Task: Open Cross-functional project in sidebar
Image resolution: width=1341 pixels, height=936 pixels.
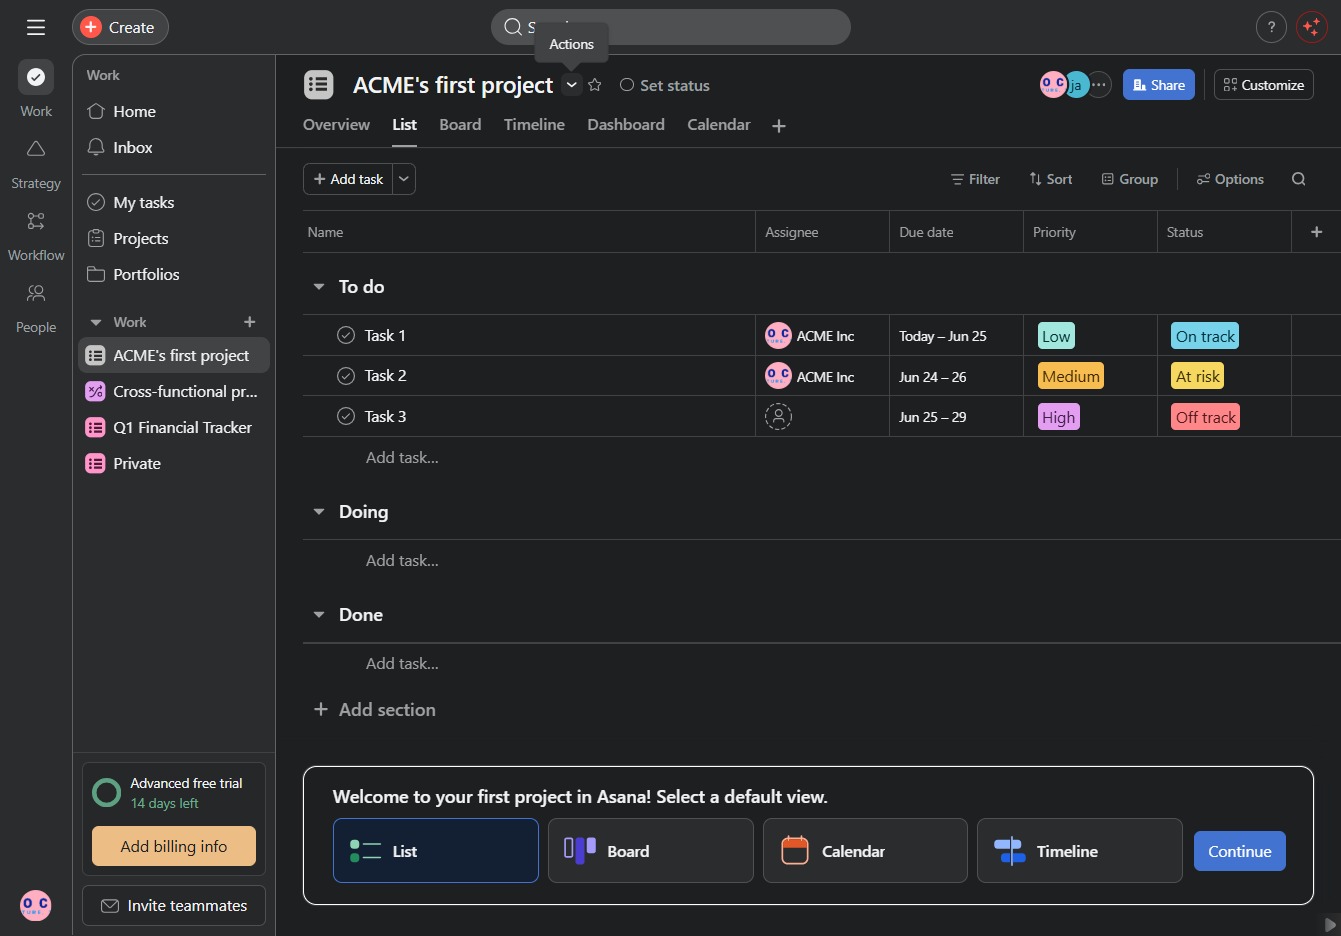Action: click(x=174, y=391)
